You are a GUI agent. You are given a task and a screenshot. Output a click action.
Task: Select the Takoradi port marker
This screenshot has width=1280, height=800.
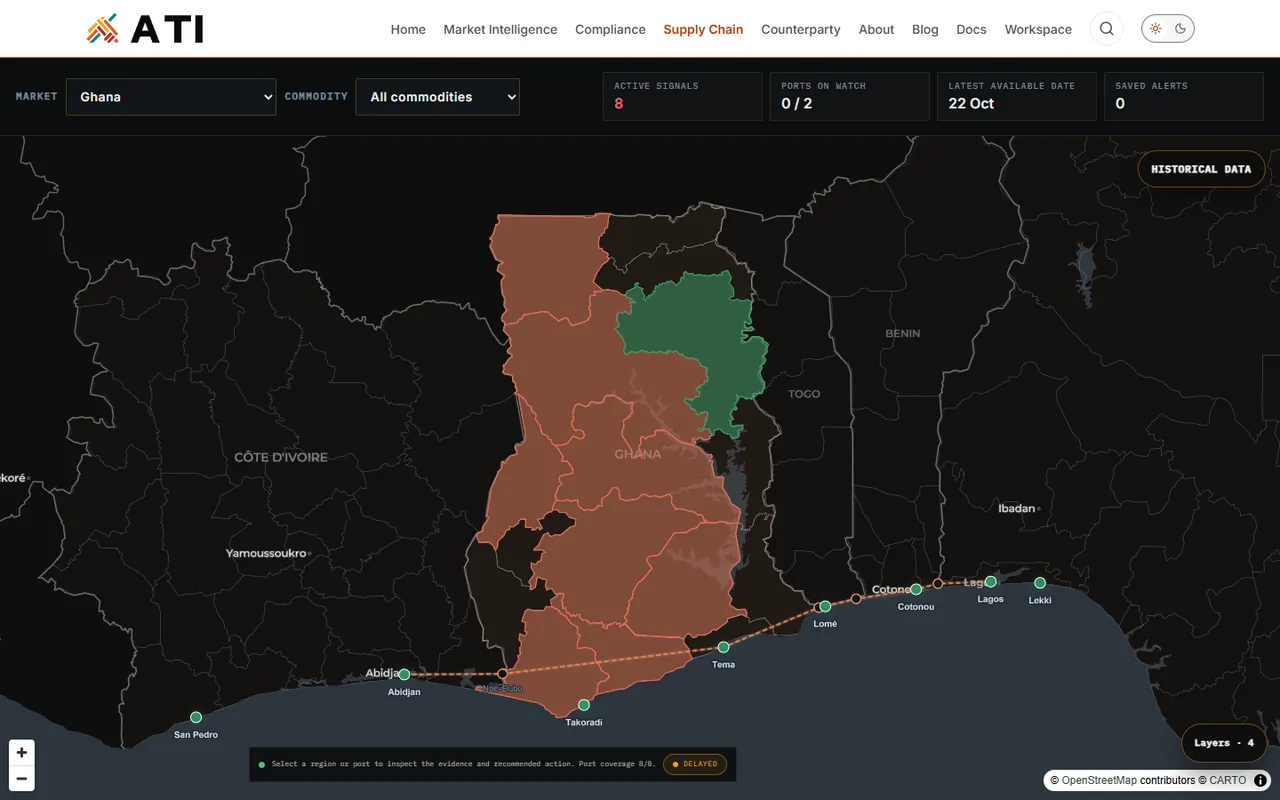tap(584, 705)
